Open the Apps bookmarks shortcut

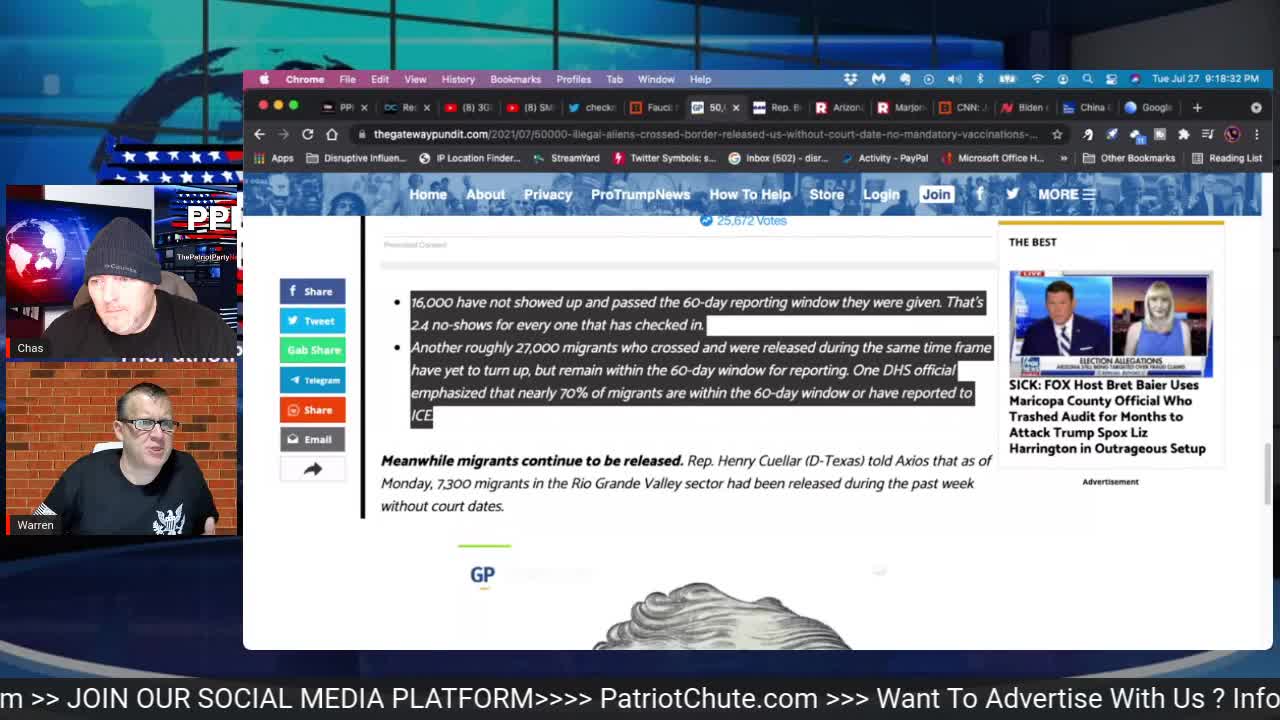(275, 158)
